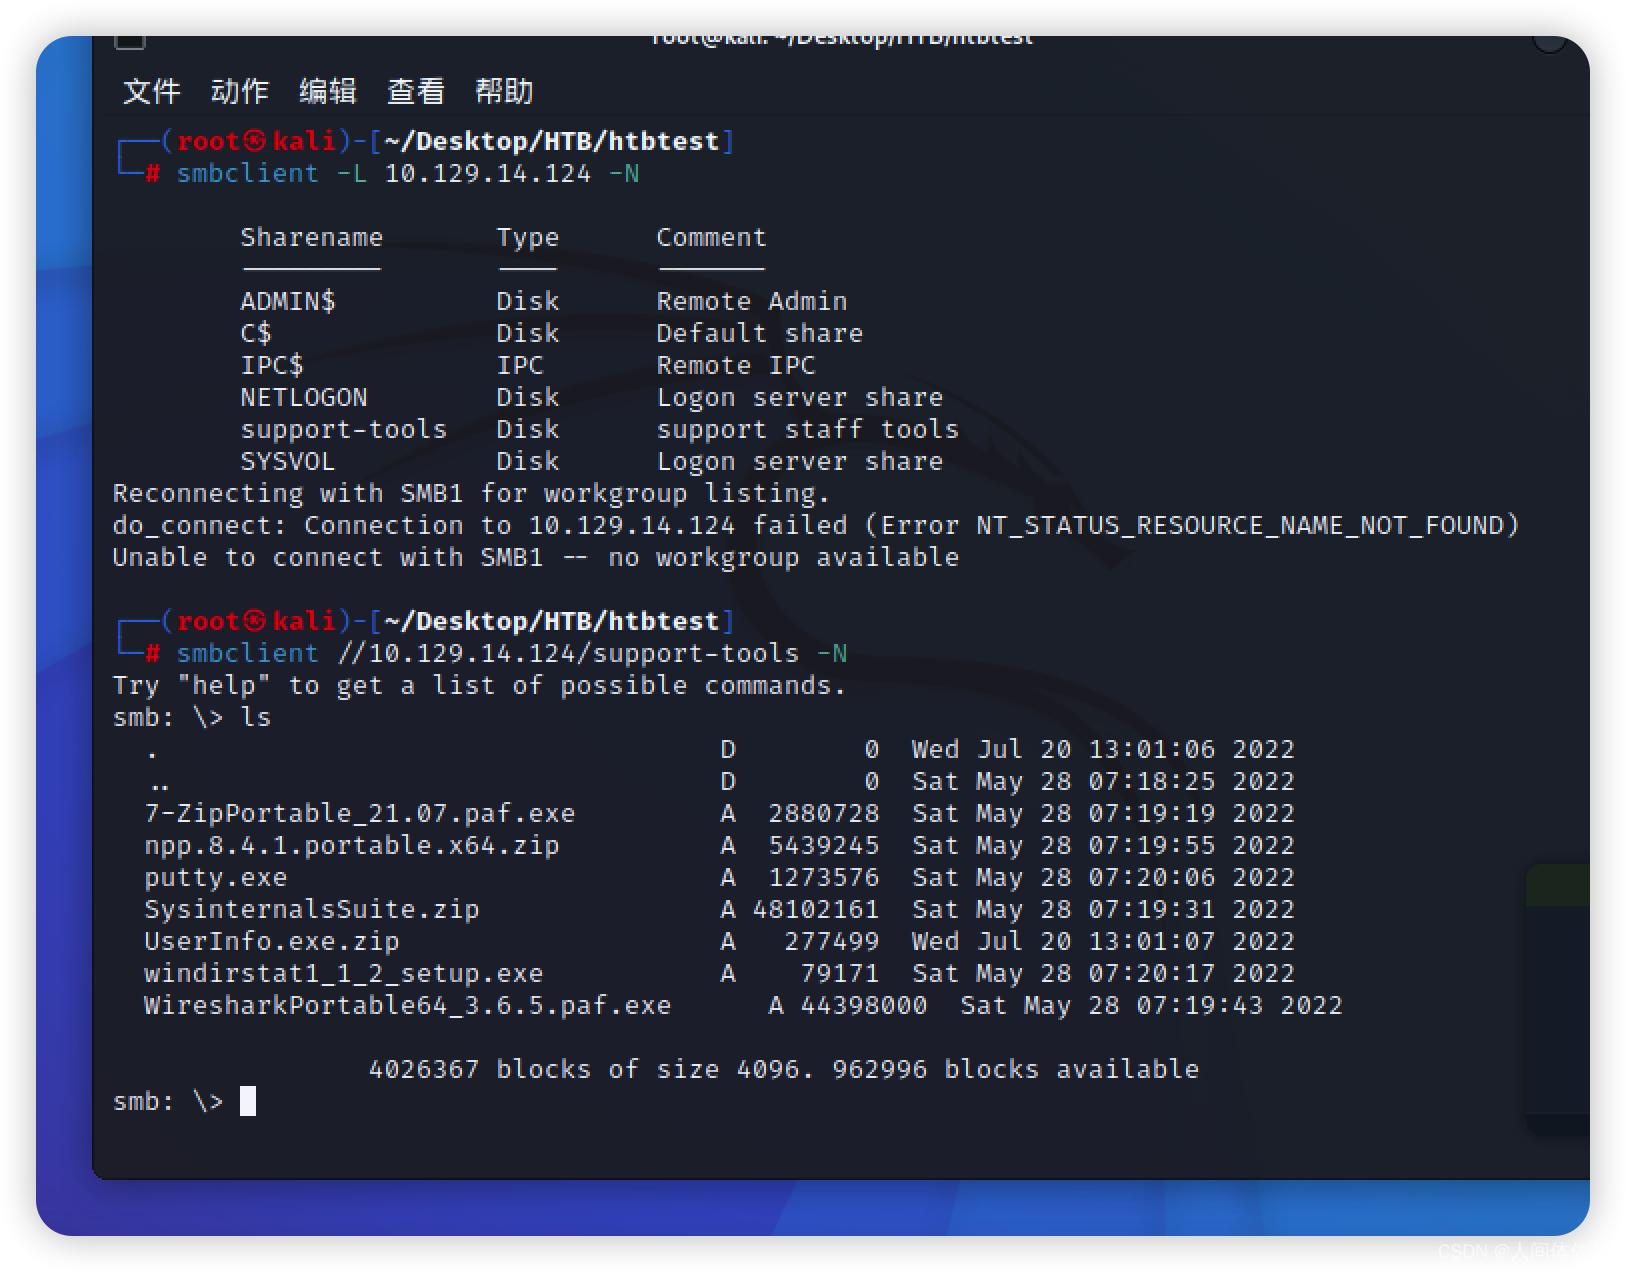1626x1272 pixels.
Task: Open the 查看 menu
Action: tap(415, 91)
